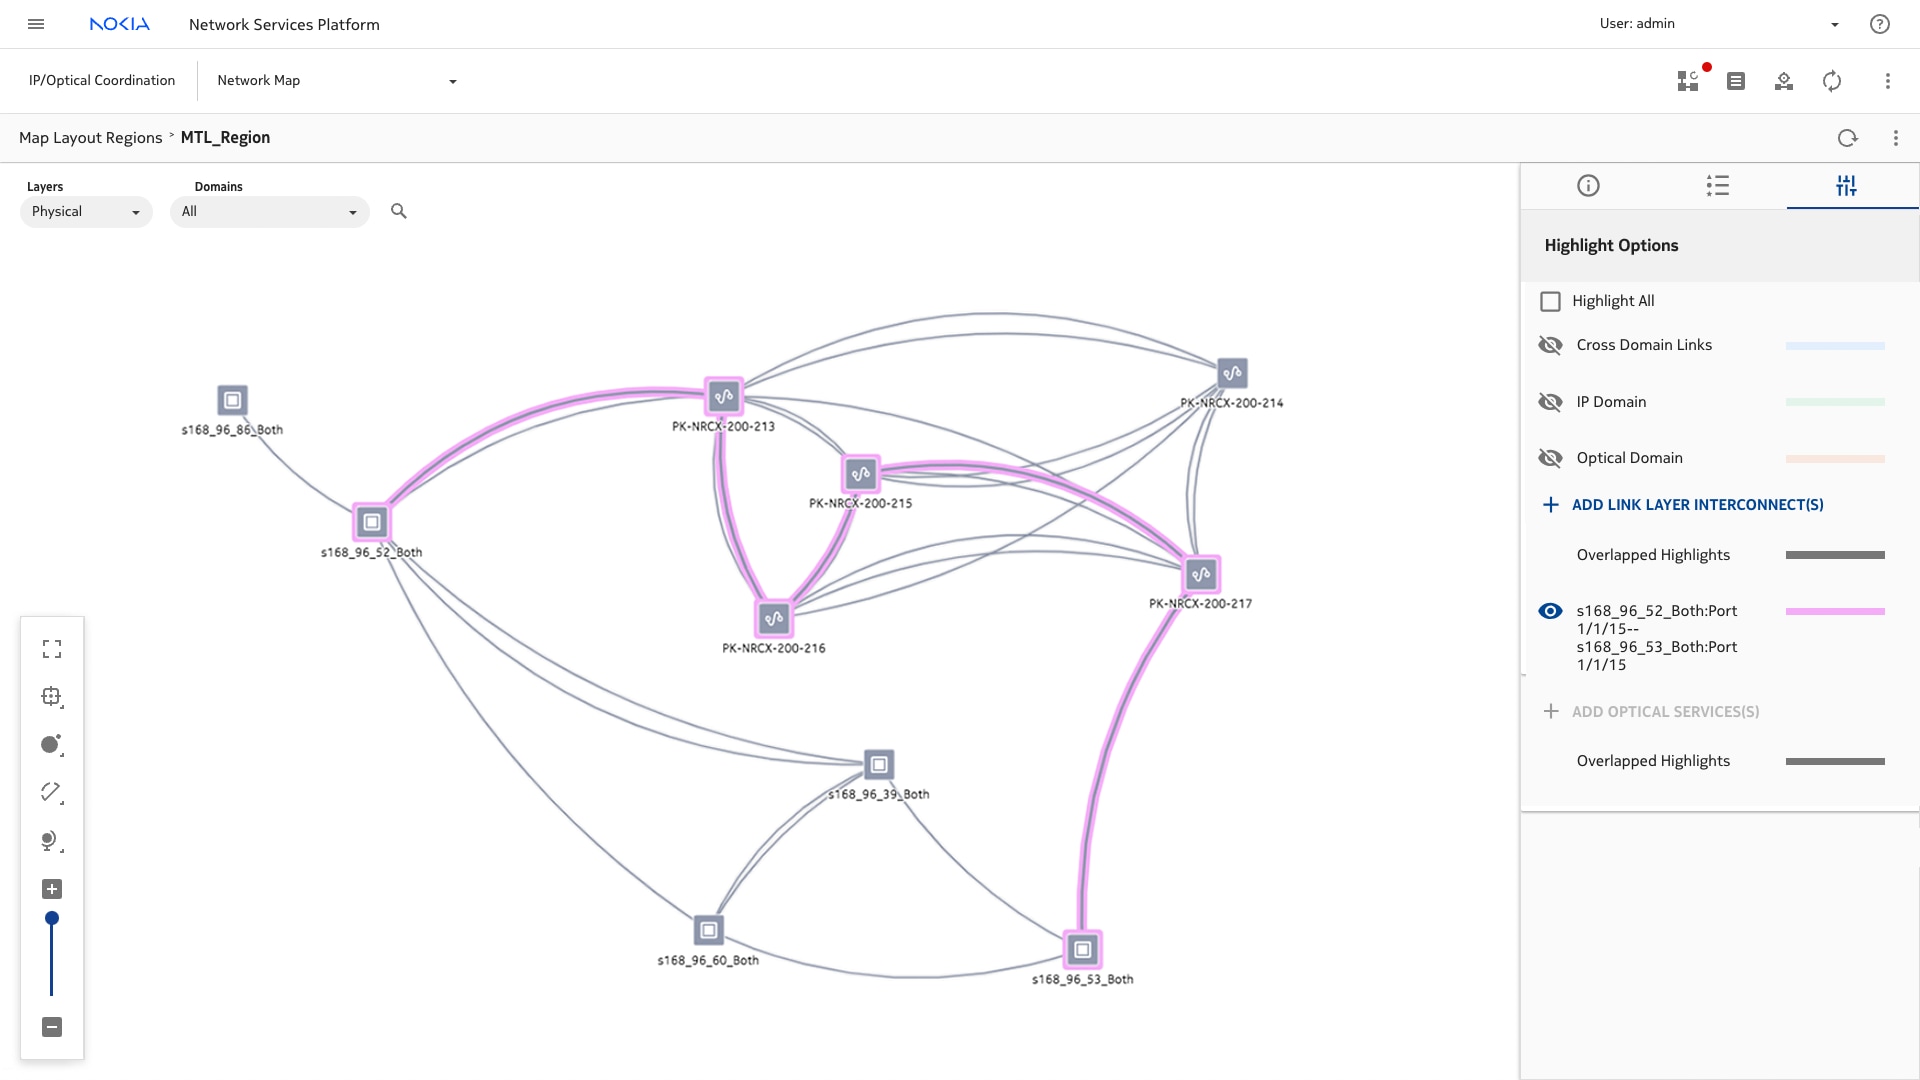Click the map search magnifier icon
The width and height of the screenshot is (1920, 1080).
point(399,211)
